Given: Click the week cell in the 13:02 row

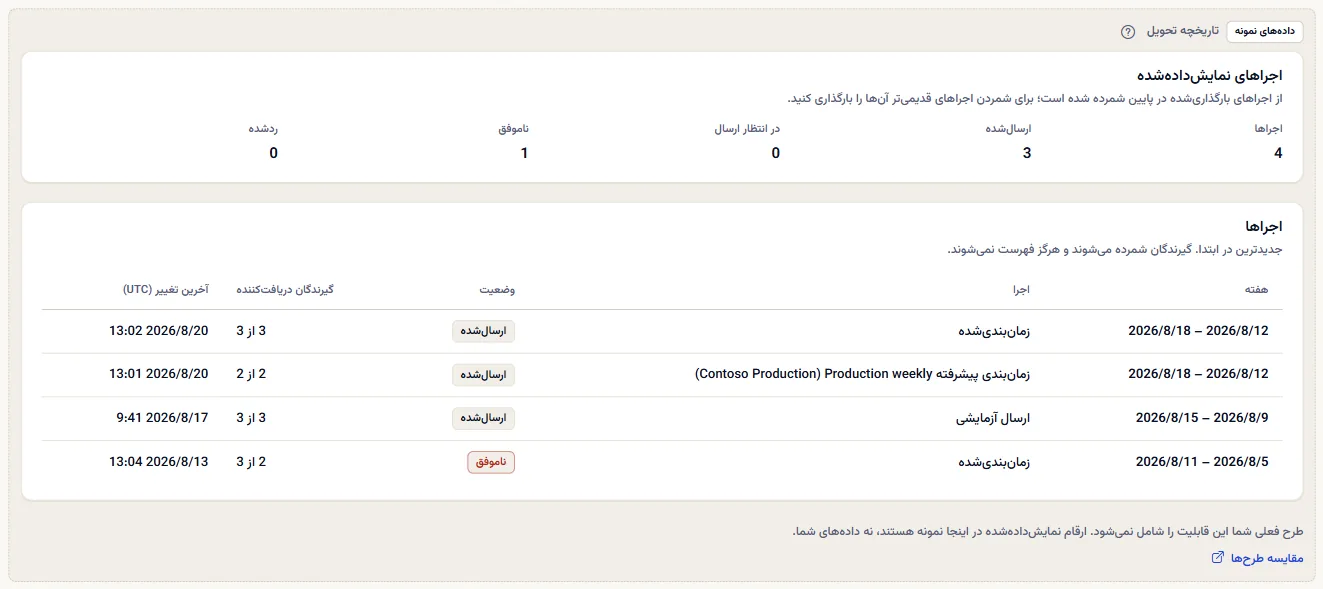Looking at the screenshot, I should click(x=1198, y=331).
